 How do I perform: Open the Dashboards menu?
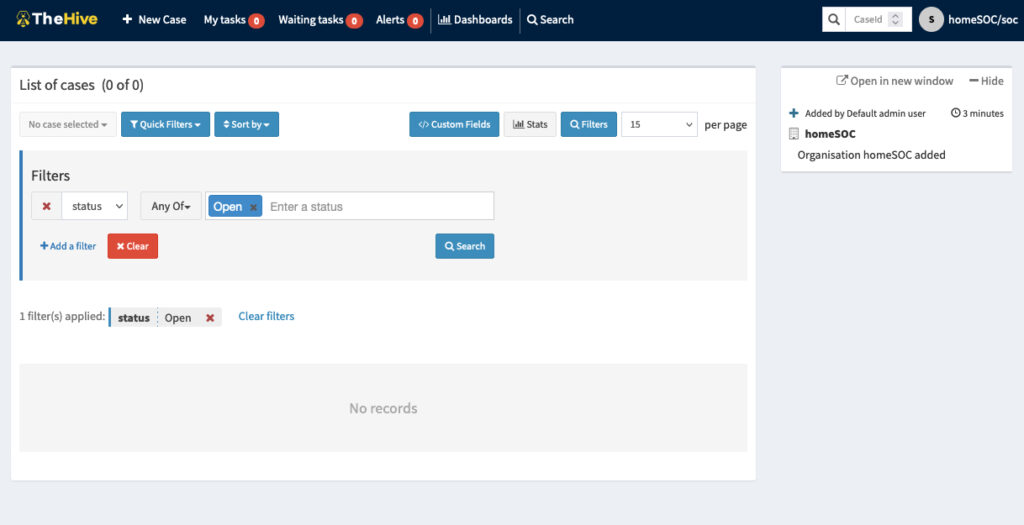[x=475, y=20]
